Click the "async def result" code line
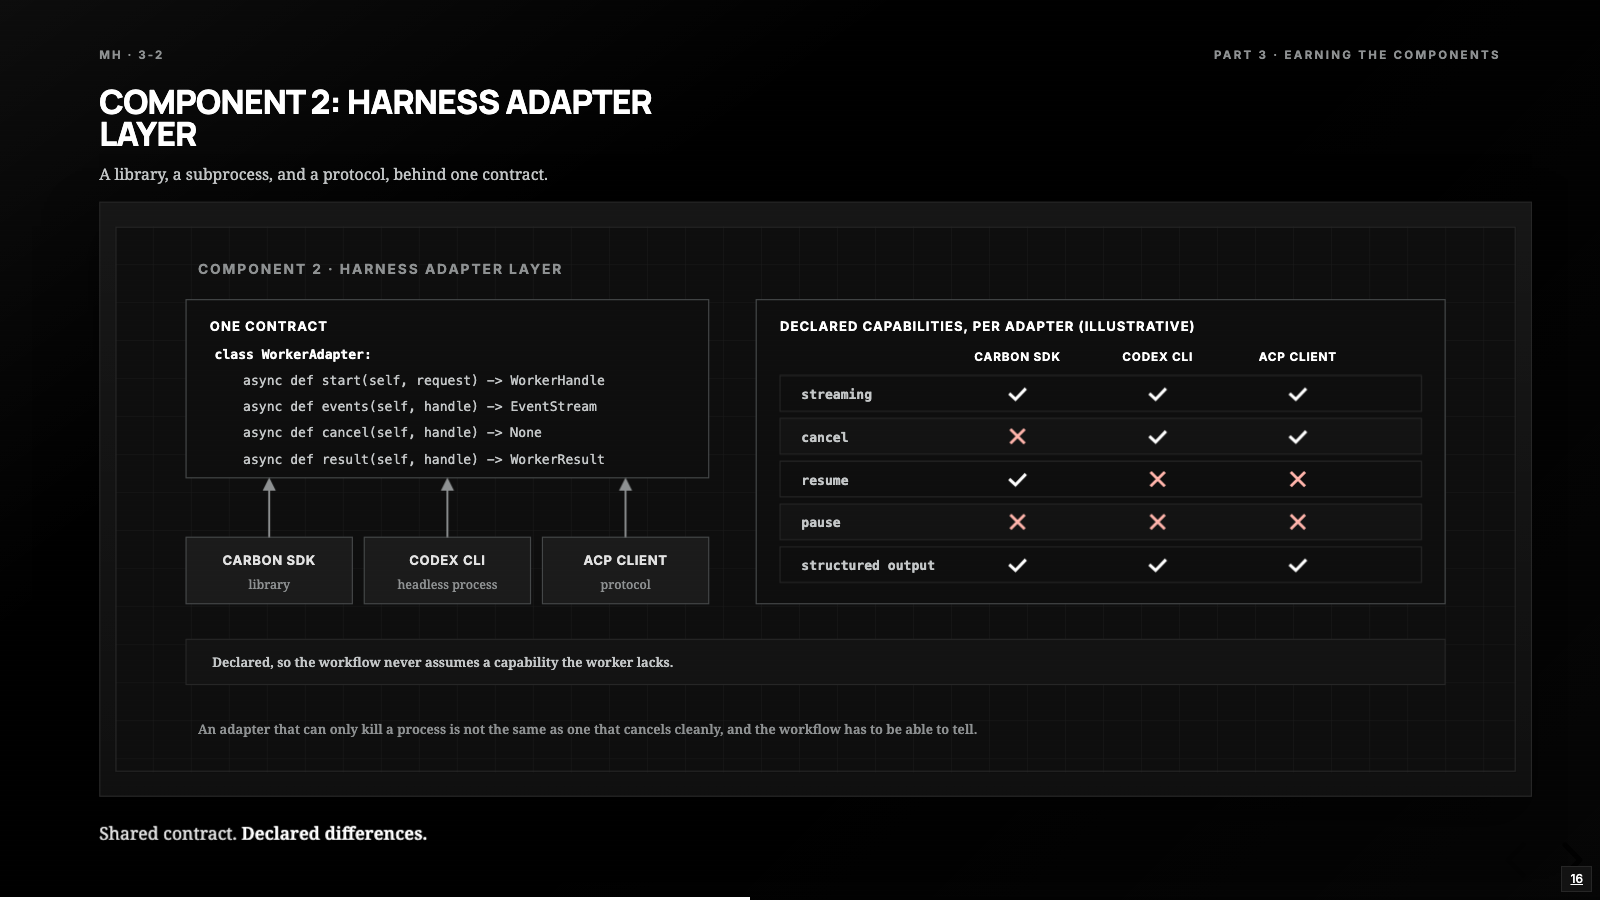 tap(423, 460)
